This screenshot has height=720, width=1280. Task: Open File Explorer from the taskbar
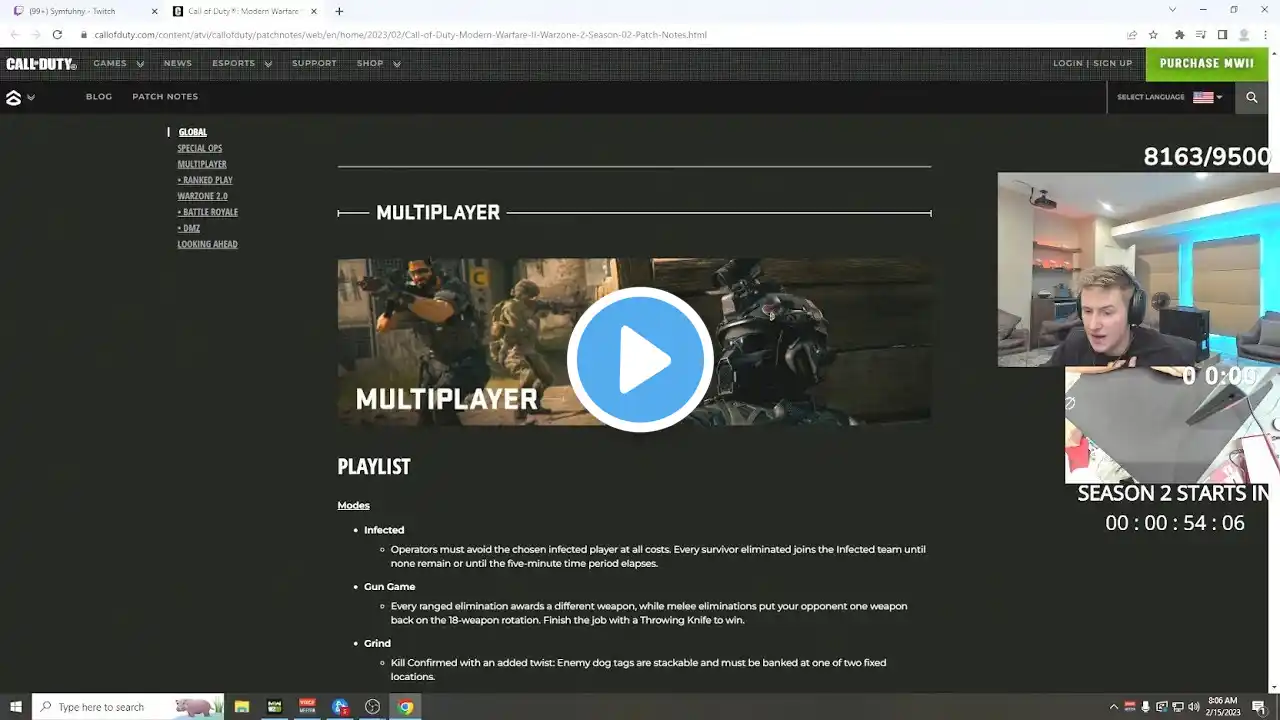point(242,707)
